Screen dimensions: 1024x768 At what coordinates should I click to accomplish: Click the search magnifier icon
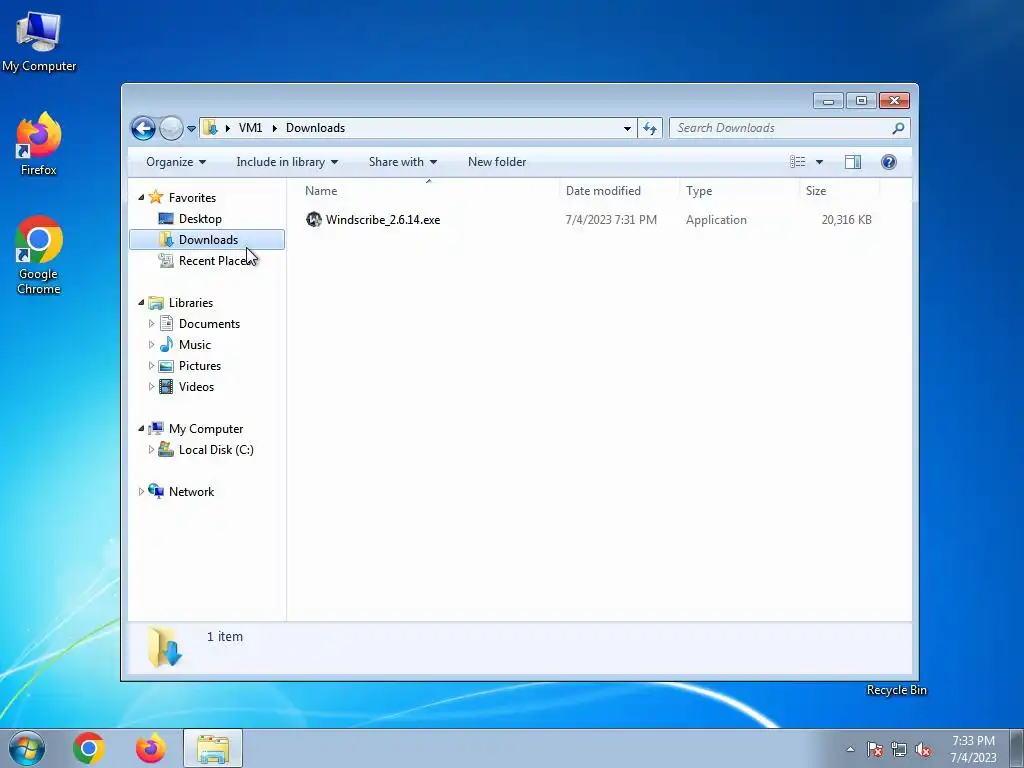[x=899, y=128]
